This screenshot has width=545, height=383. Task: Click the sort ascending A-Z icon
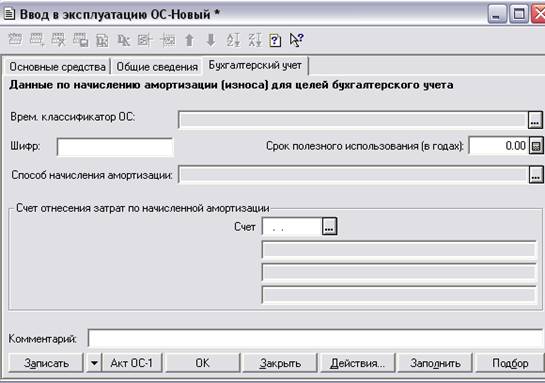tap(233, 40)
